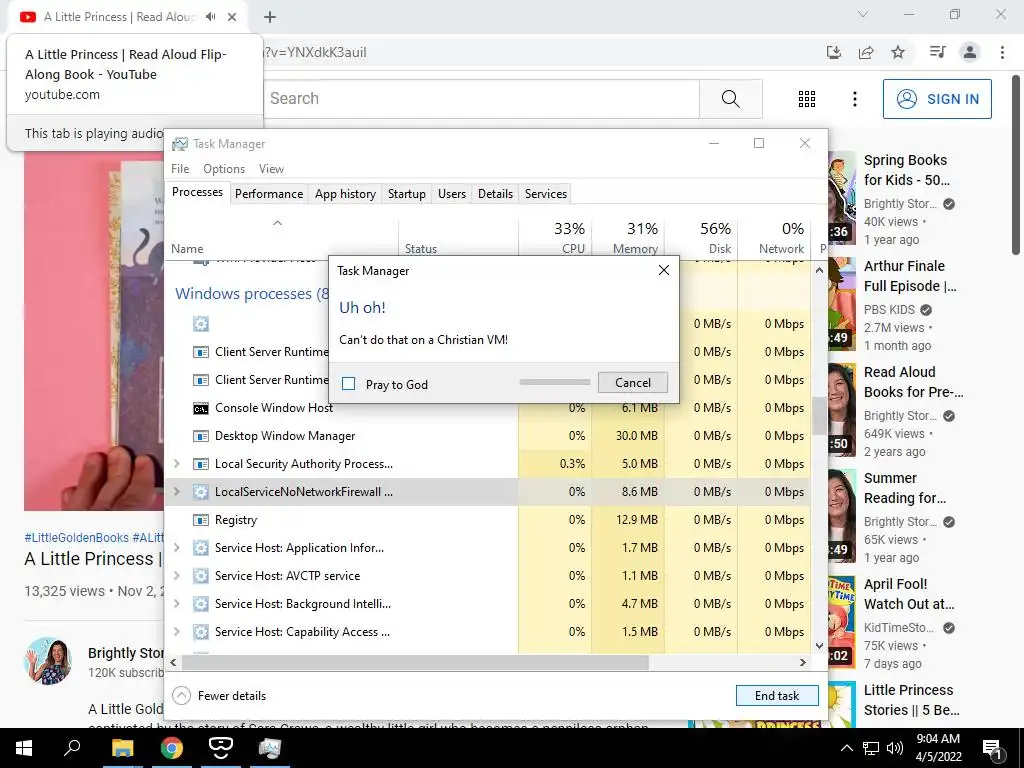Open the Chrome profile avatar

click(x=969, y=52)
